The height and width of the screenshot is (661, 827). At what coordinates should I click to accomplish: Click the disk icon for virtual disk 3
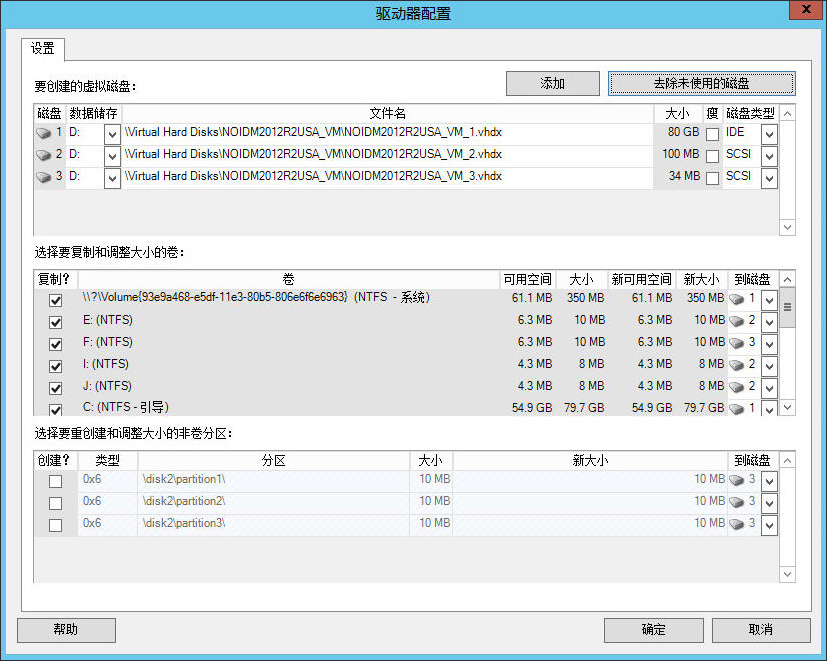tap(44, 177)
